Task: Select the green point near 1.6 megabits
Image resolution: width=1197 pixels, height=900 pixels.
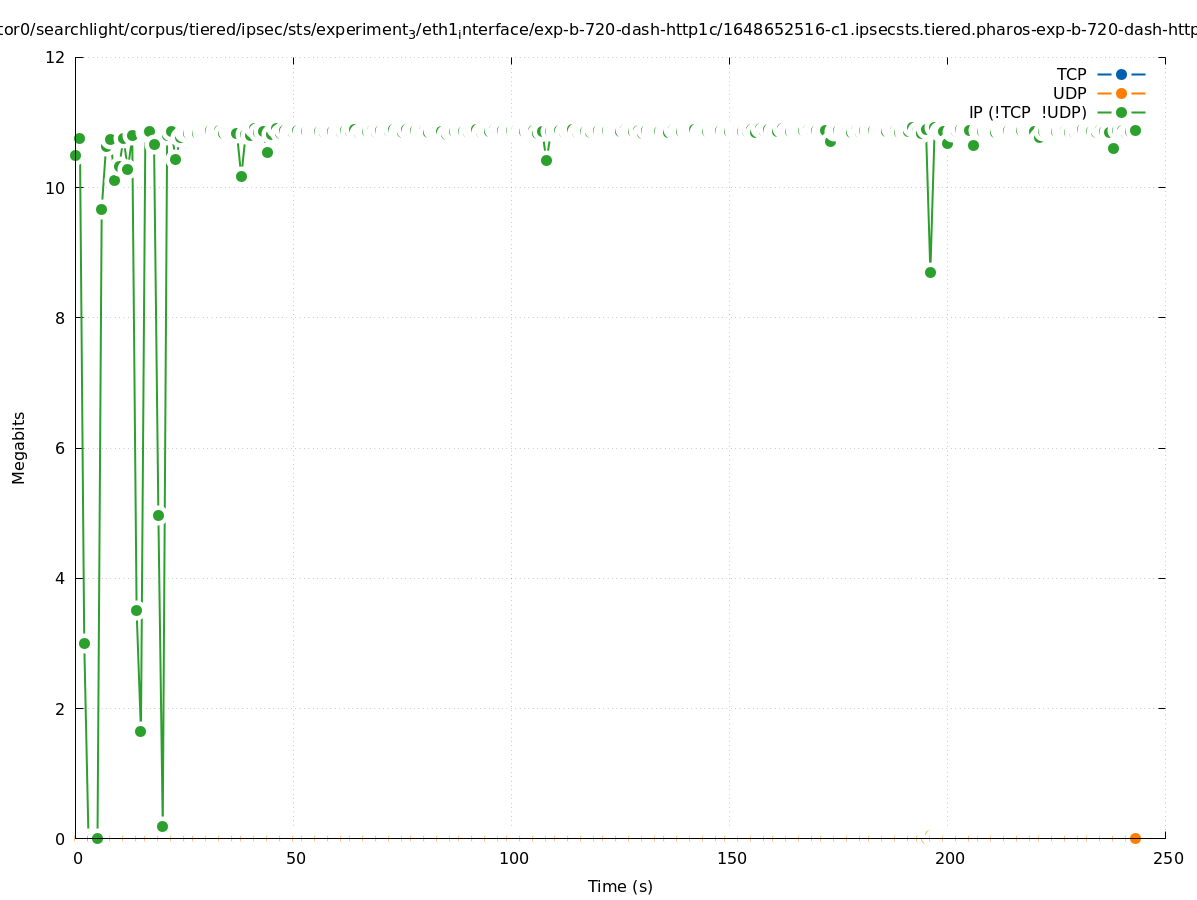Action: (140, 731)
